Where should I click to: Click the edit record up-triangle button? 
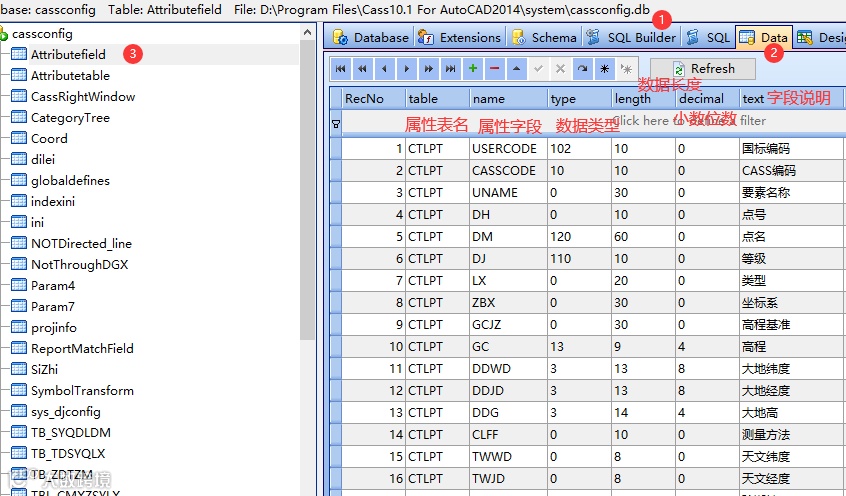[516, 69]
